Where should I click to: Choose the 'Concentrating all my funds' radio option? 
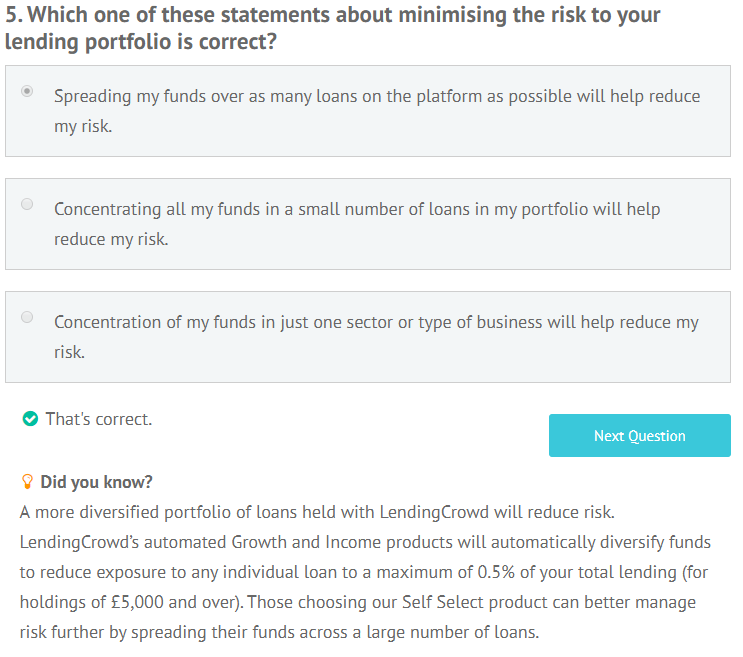click(x=27, y=204)
